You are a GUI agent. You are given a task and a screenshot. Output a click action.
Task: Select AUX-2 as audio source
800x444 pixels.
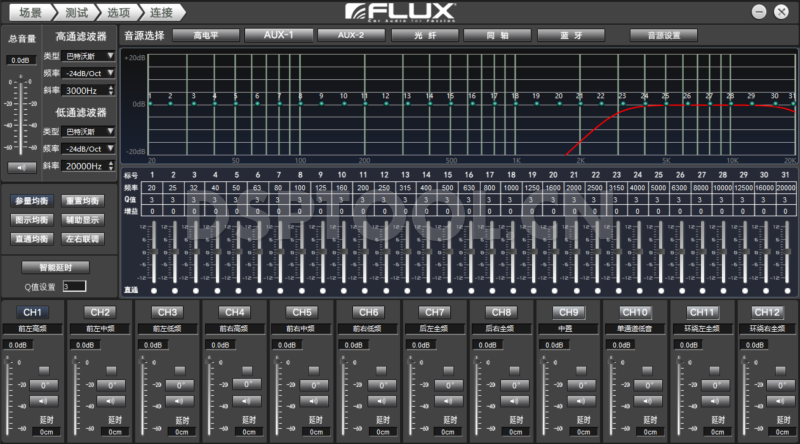(x=351, y=35)
